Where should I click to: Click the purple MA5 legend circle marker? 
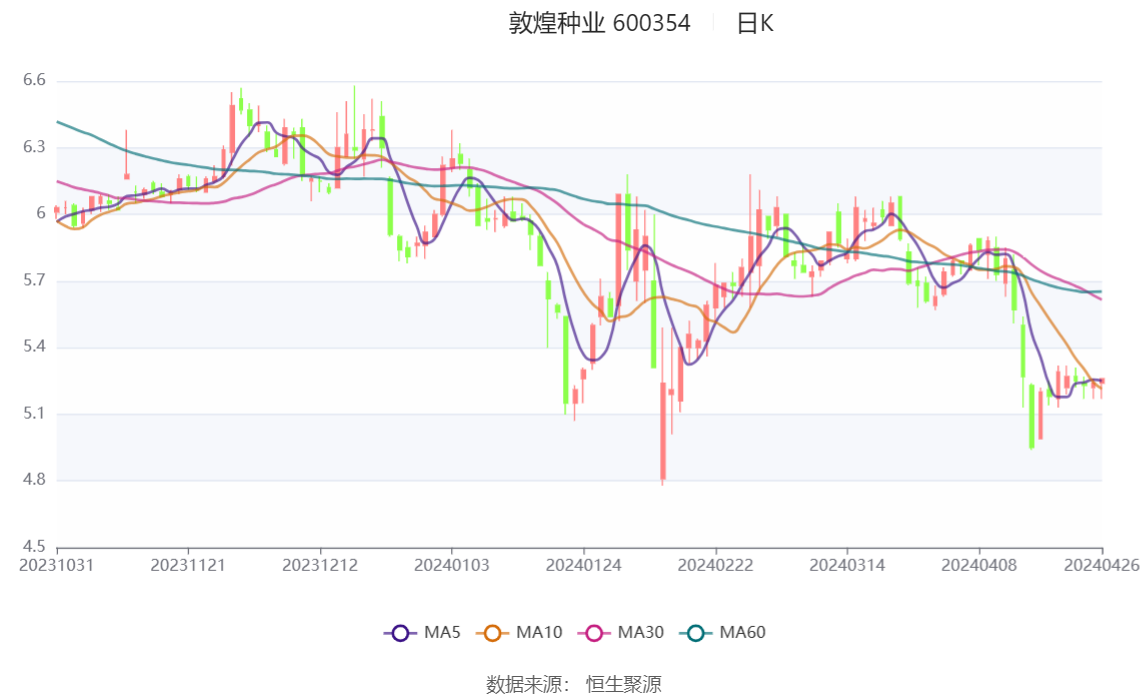pyautogui.click(x=400, y=633)
